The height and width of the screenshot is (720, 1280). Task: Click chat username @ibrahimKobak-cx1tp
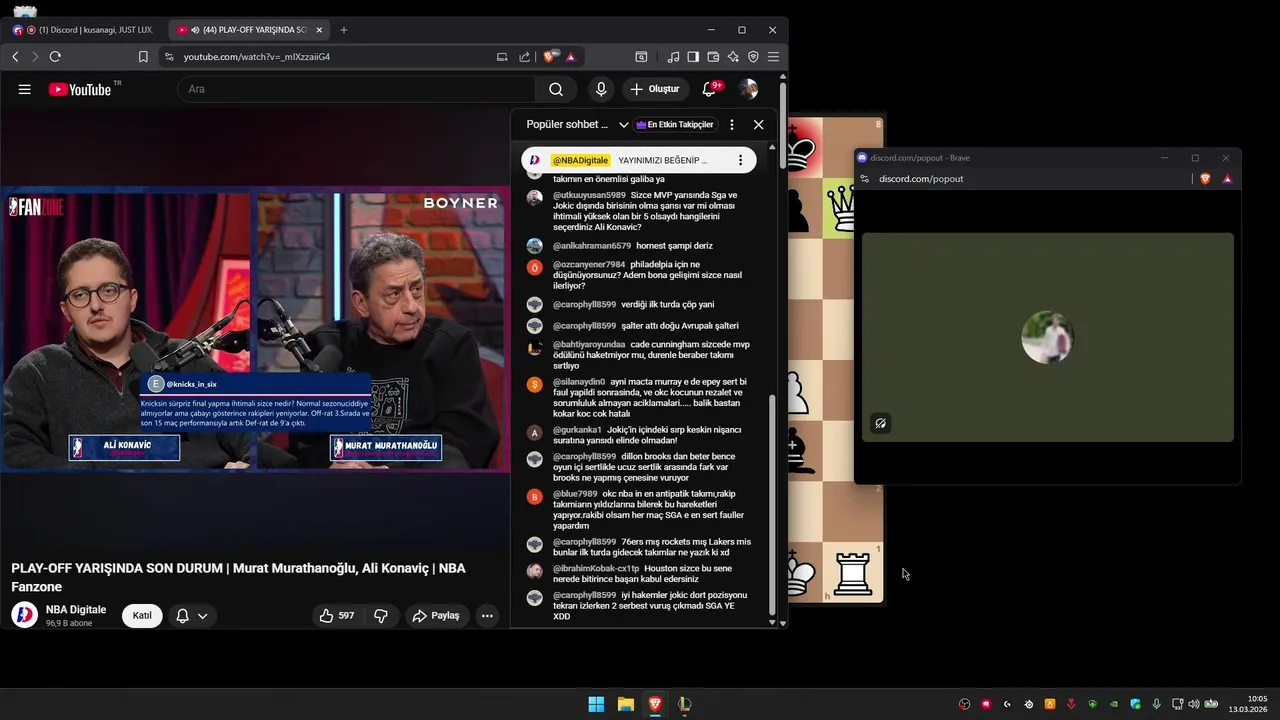tap(596, 569)
